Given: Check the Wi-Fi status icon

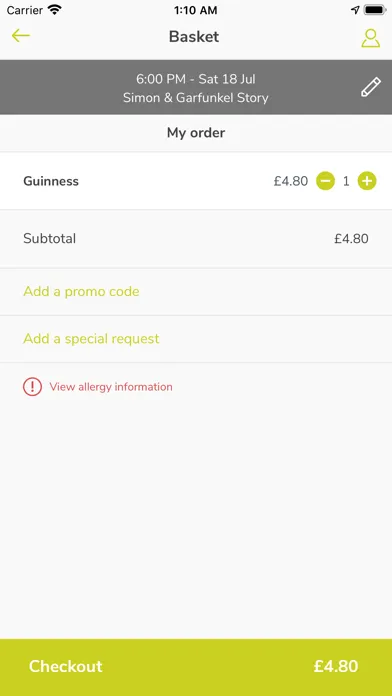Looking at the screenshot, I should (55, 10).
